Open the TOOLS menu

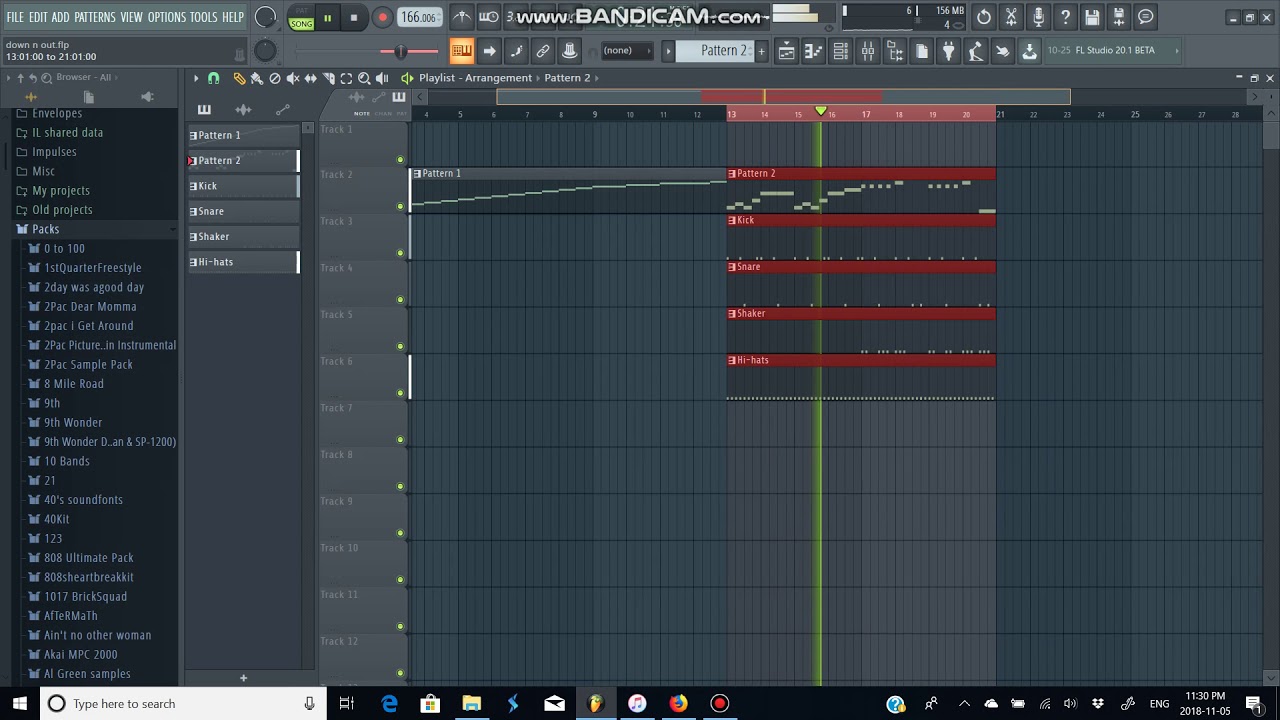(x=204, y=17)
